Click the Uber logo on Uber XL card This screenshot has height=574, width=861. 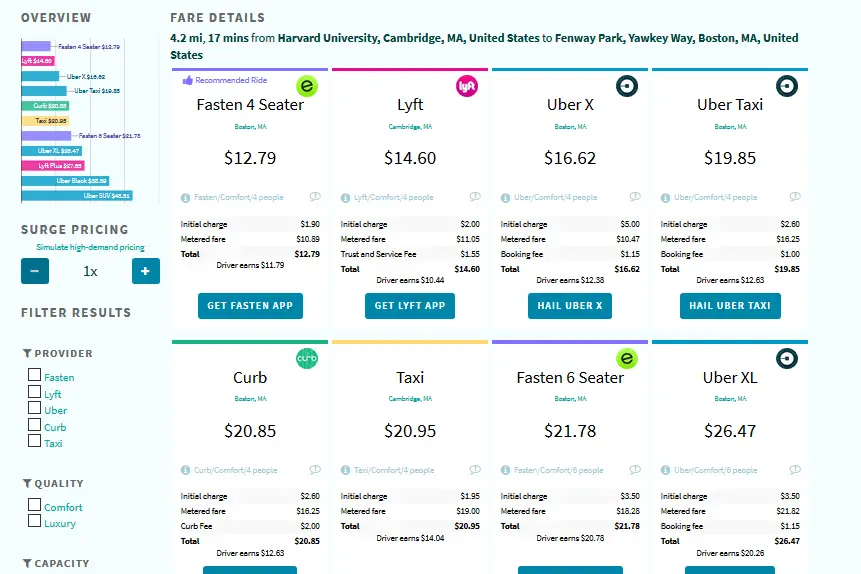click(787, 358)
